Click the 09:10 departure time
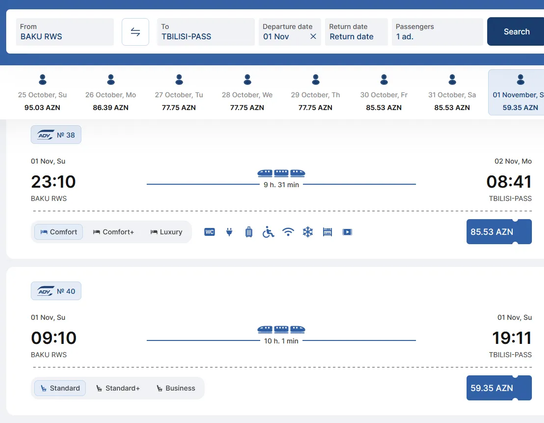Image resolution: width=544 pixels, height=423 pixels. pyautogui.click(x=53, y=338)
